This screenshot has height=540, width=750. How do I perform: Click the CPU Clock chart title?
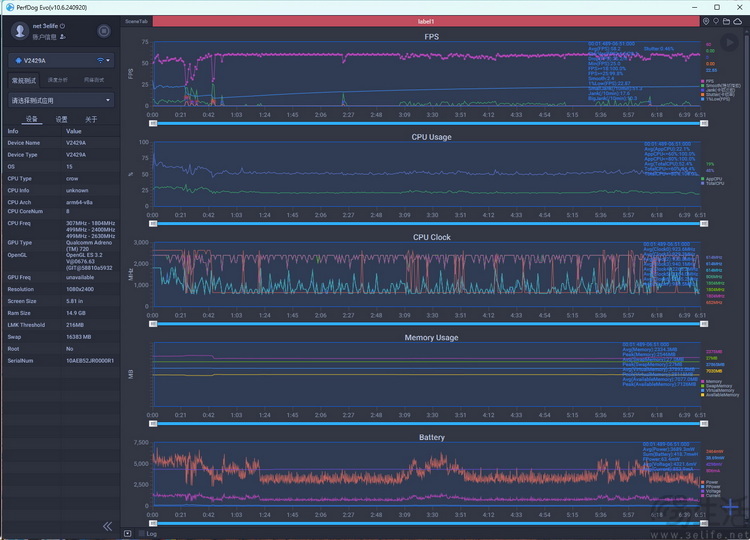431,237
